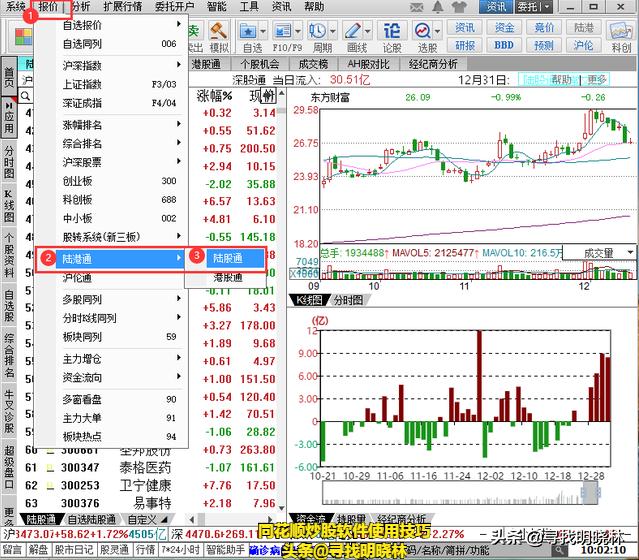
Task: Click the search magnifier in bottom status bar
Action: tap(560, 551)
